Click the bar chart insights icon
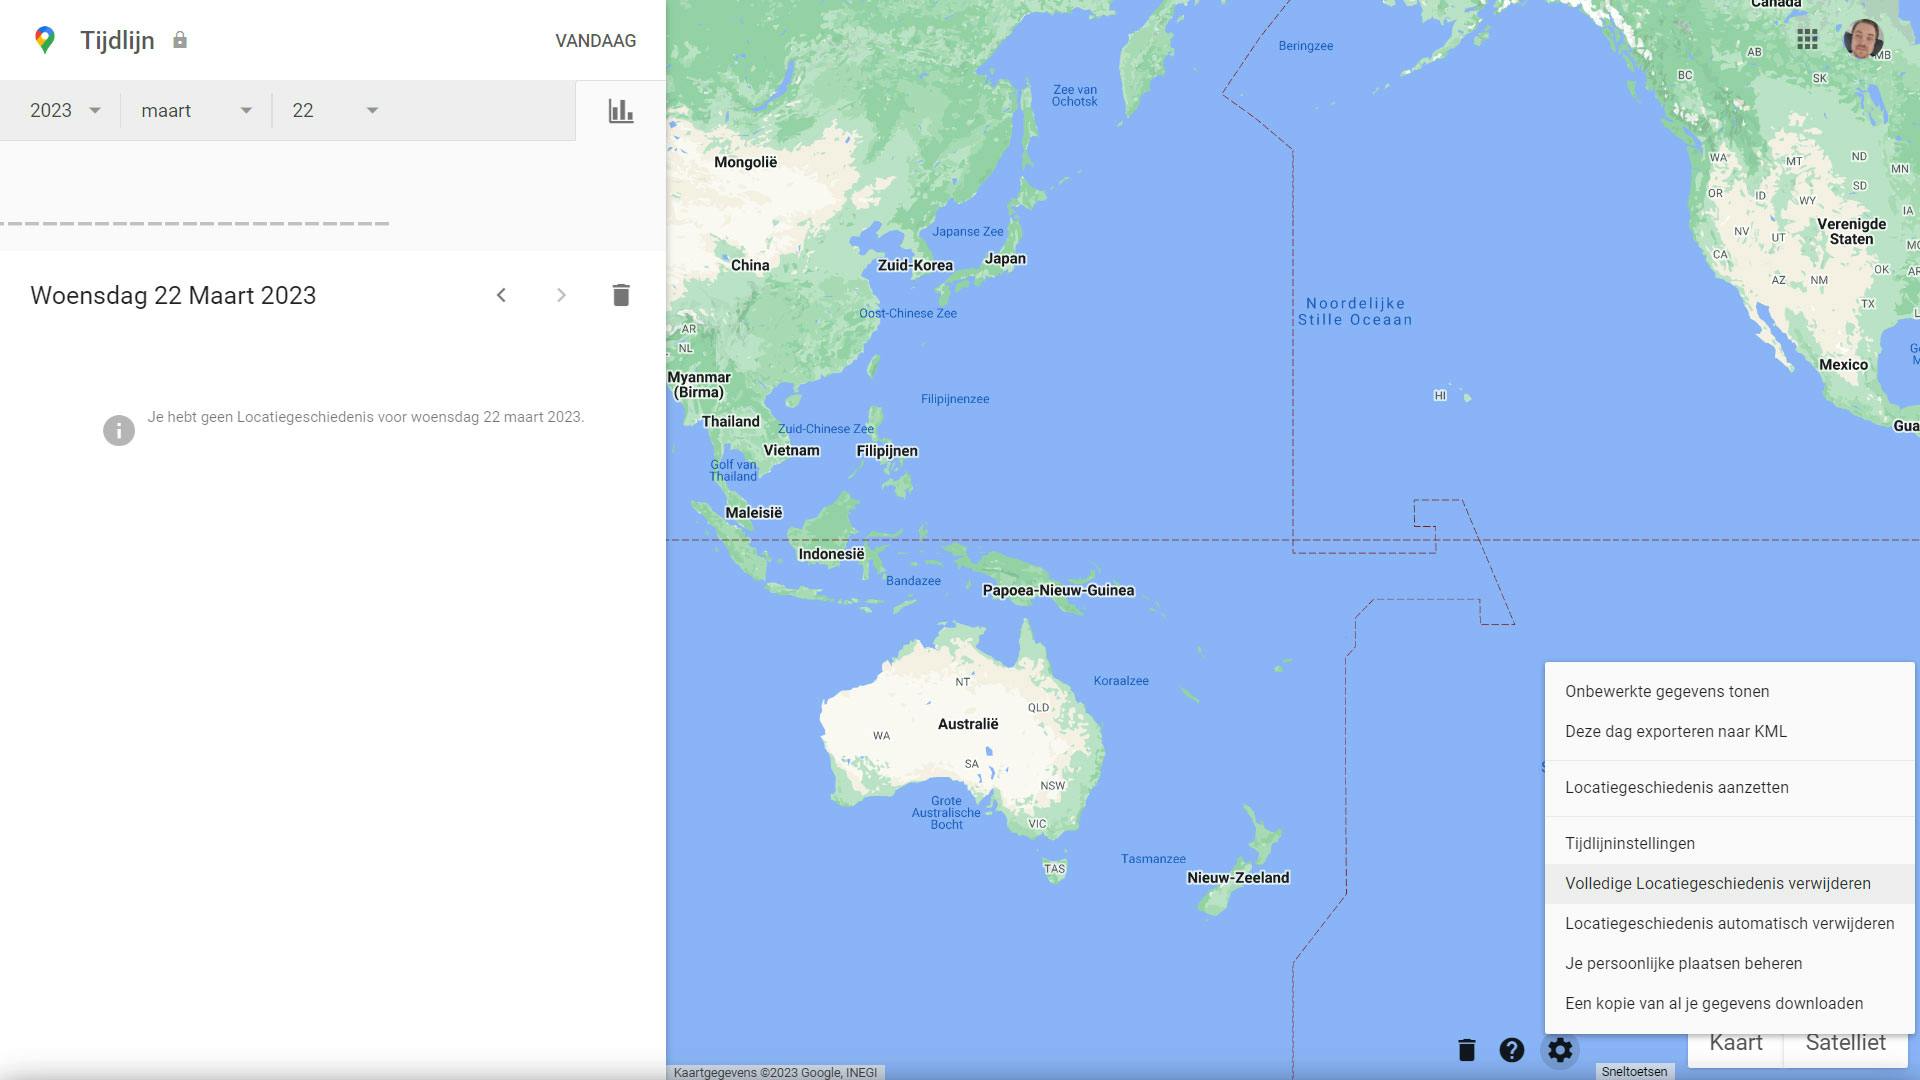Screen dimensions: 1920x1080 [x=621, y=111]
